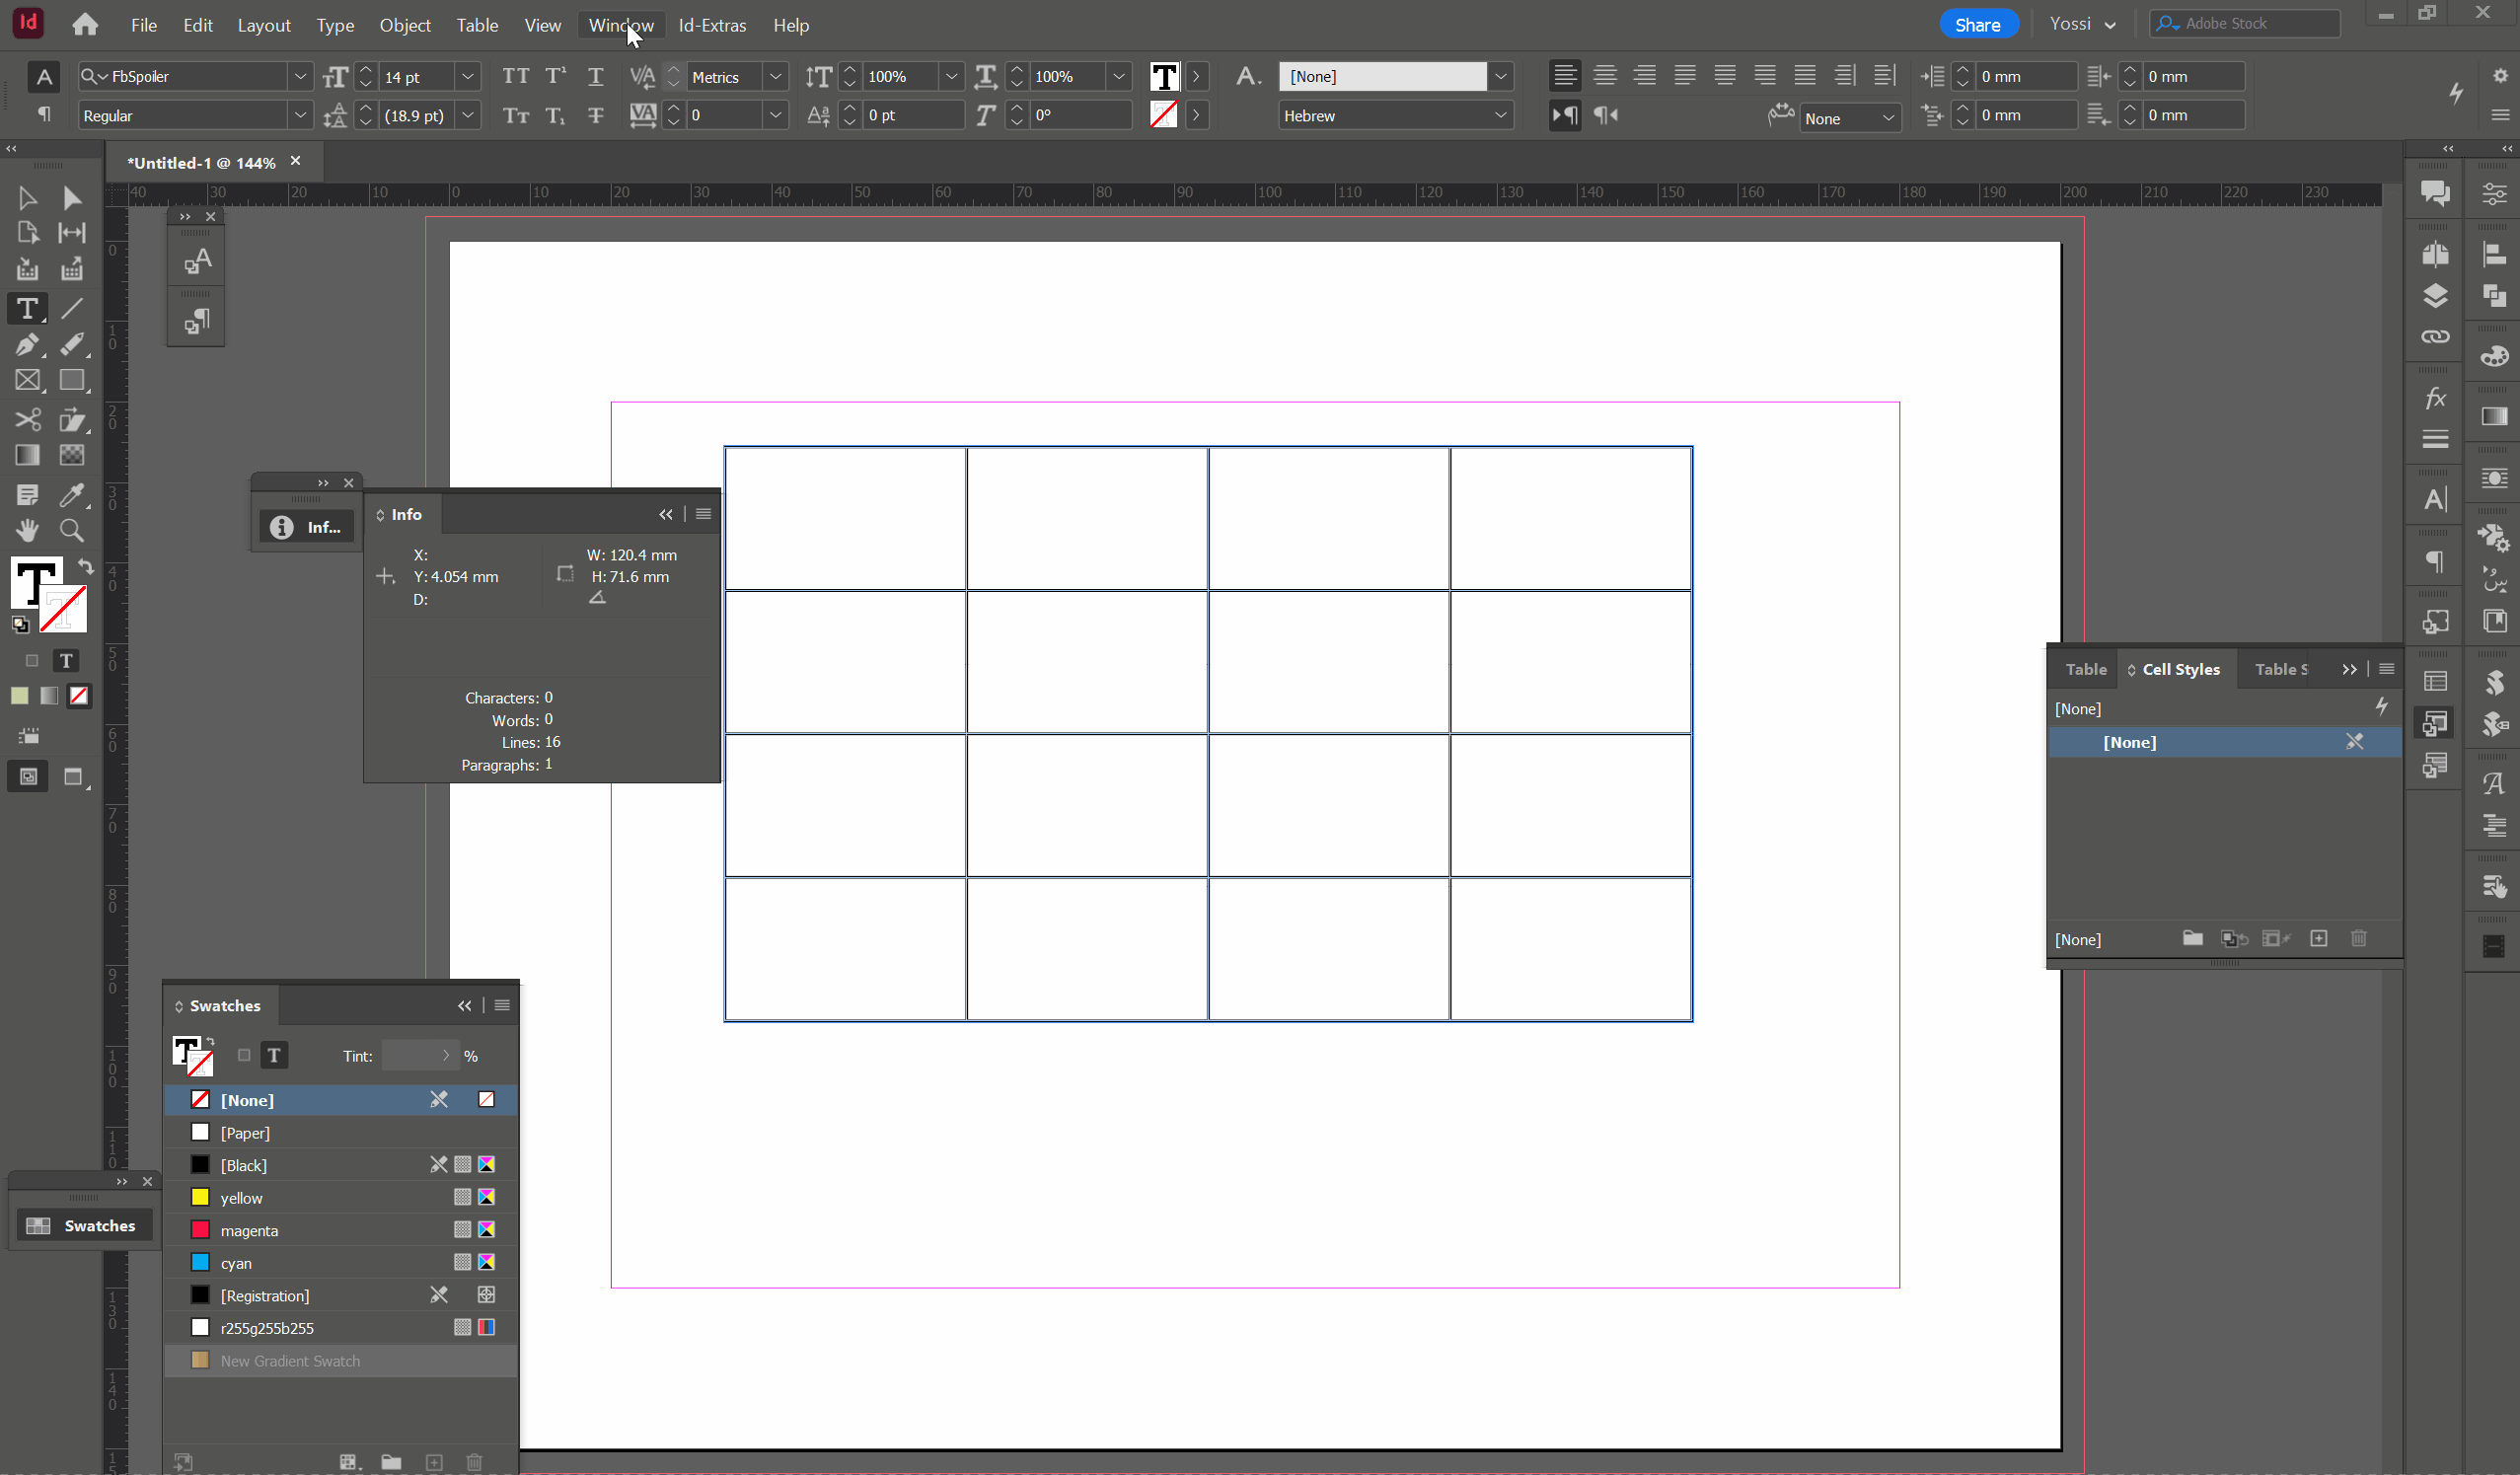Select the Type tool in toolbox
This screenshot has height=1475, width=2520.
pos(27,309)
